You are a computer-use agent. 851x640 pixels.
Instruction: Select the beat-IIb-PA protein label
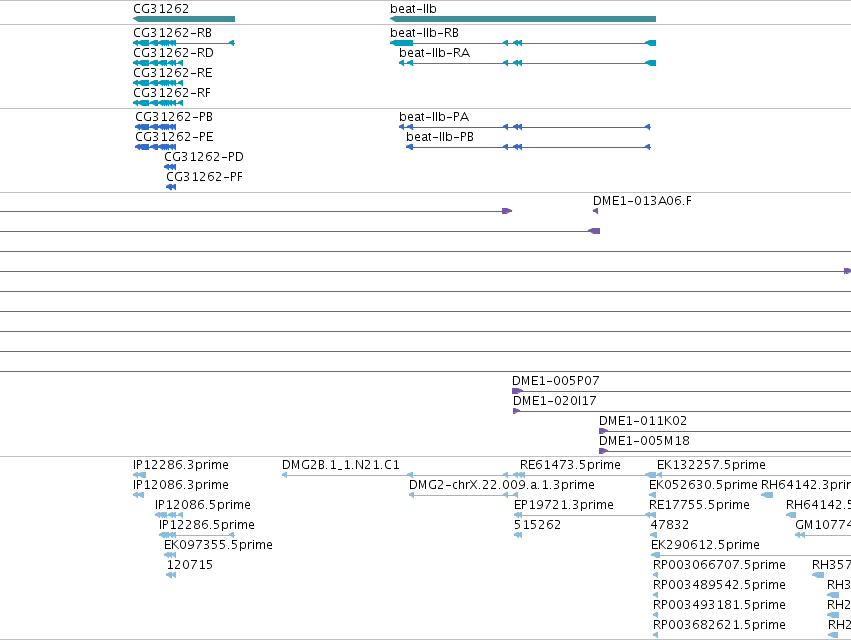click(434, 117)
